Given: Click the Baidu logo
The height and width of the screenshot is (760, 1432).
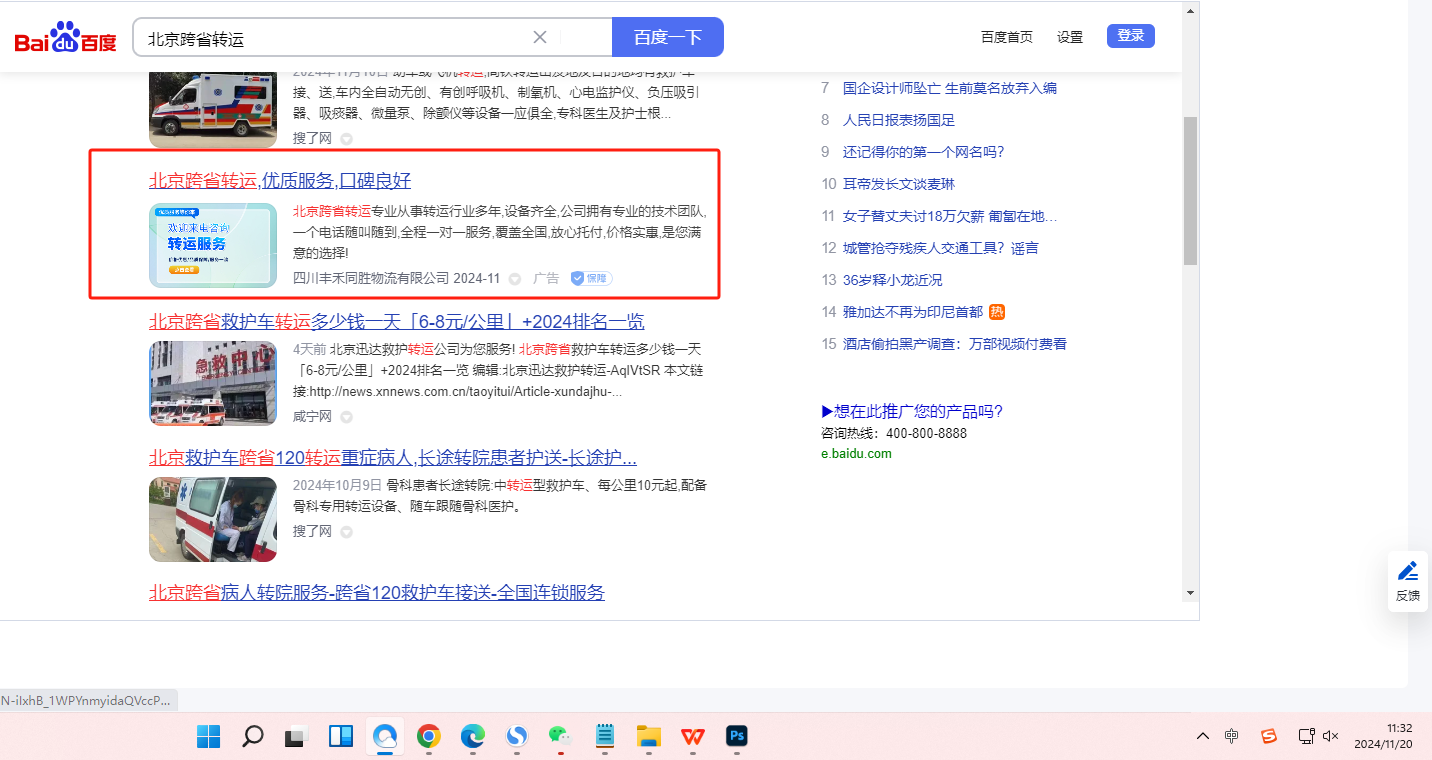Looking at the screenshot, I should point(66,38).
